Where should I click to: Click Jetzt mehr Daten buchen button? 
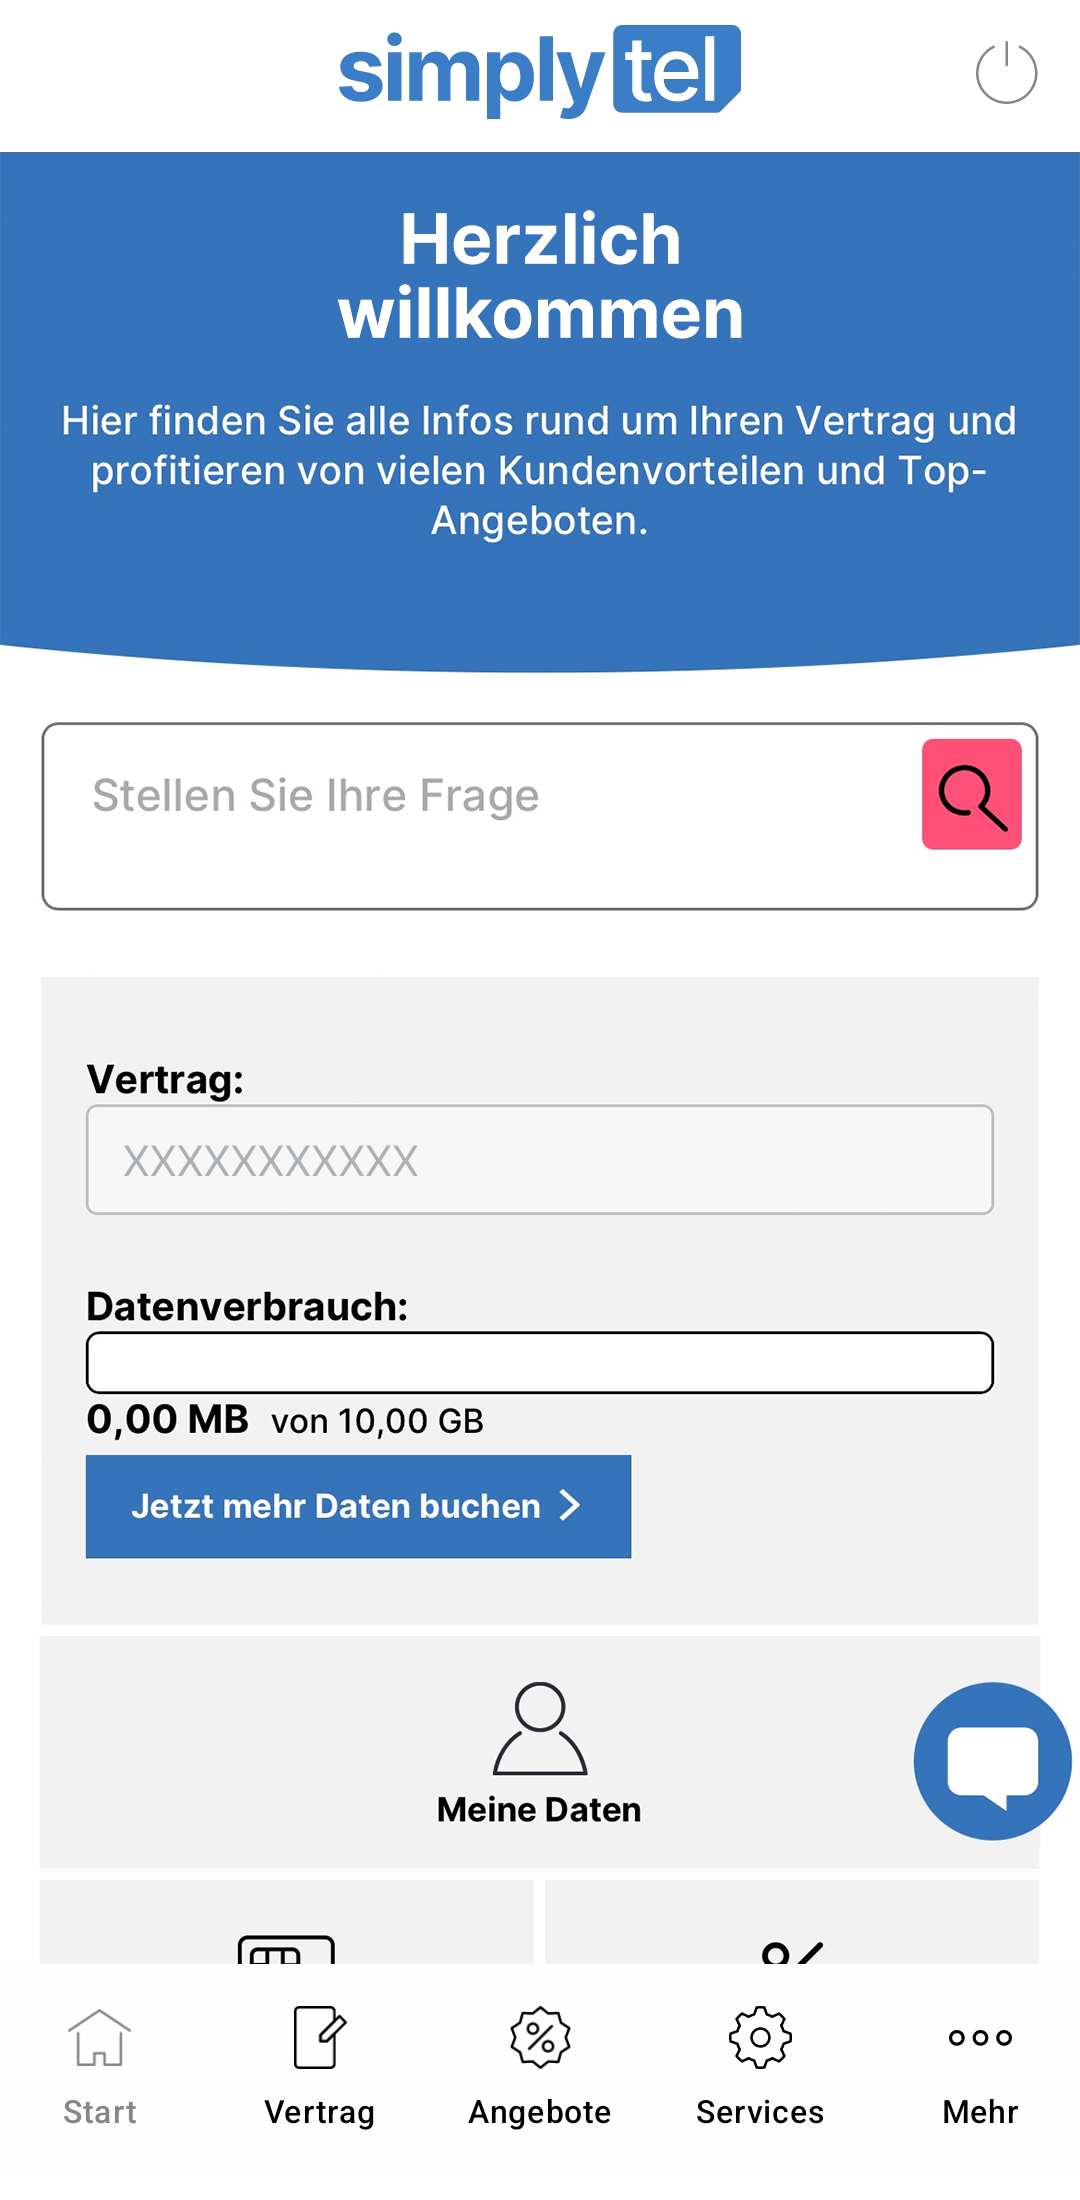pyautogui.click(x=358, y=1506)
